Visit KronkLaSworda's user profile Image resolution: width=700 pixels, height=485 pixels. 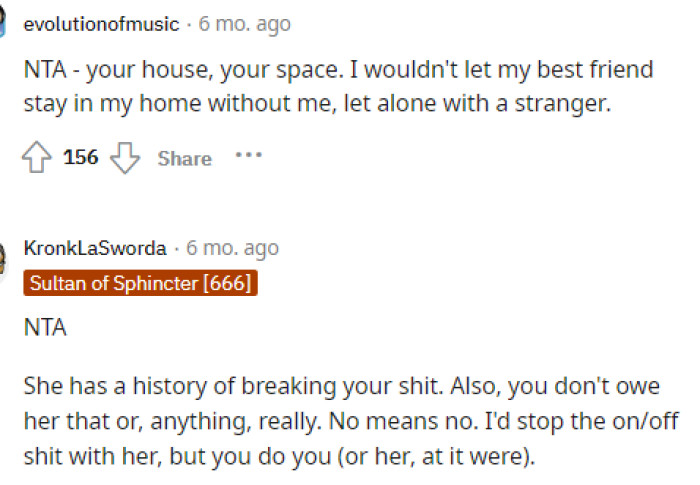click(95, 248)
